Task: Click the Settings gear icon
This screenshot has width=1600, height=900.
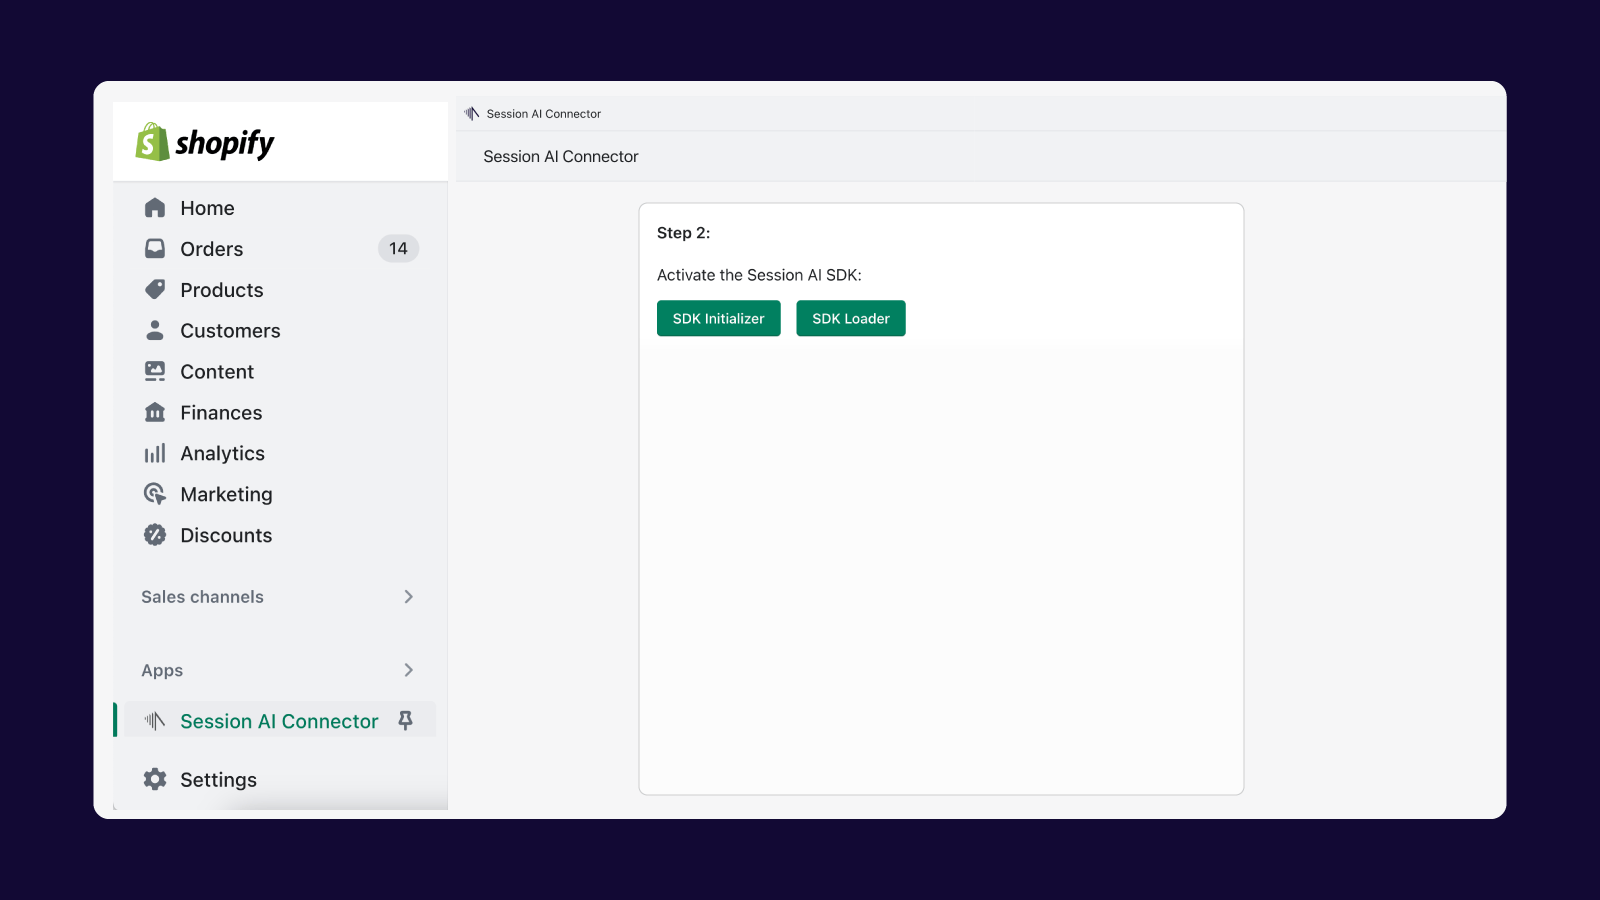Action: [x=155, y=779]
